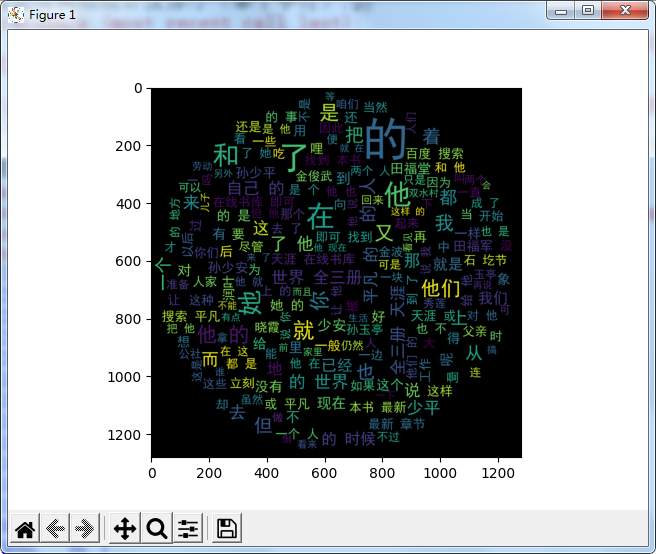
Task: Click the word 孙少平 in the cloud
Action: tap(256, 173)
